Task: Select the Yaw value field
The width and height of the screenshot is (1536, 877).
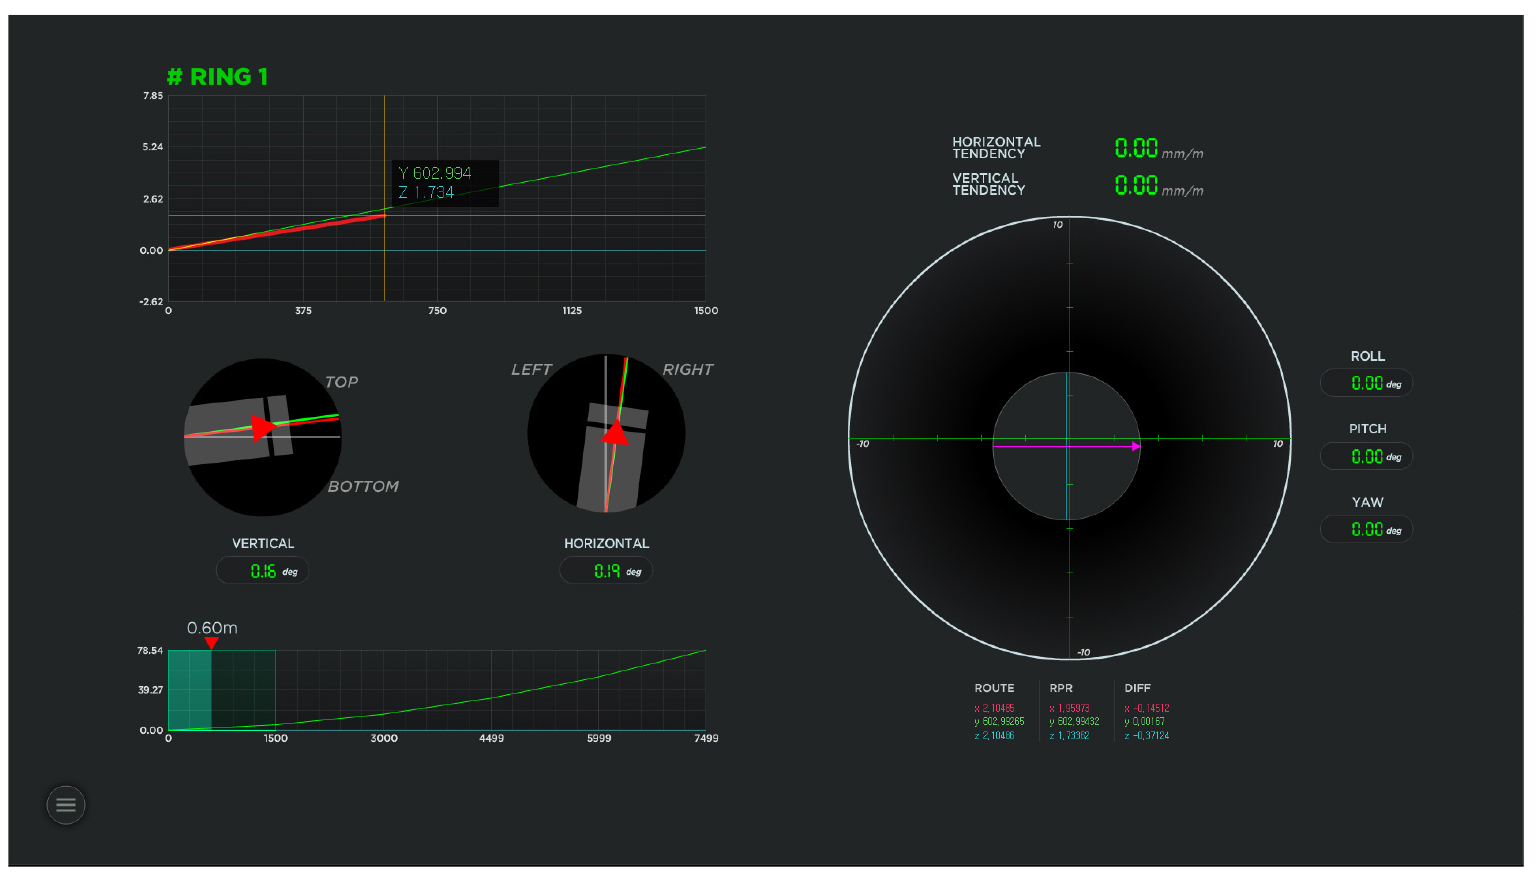Action: (1366, 530)
